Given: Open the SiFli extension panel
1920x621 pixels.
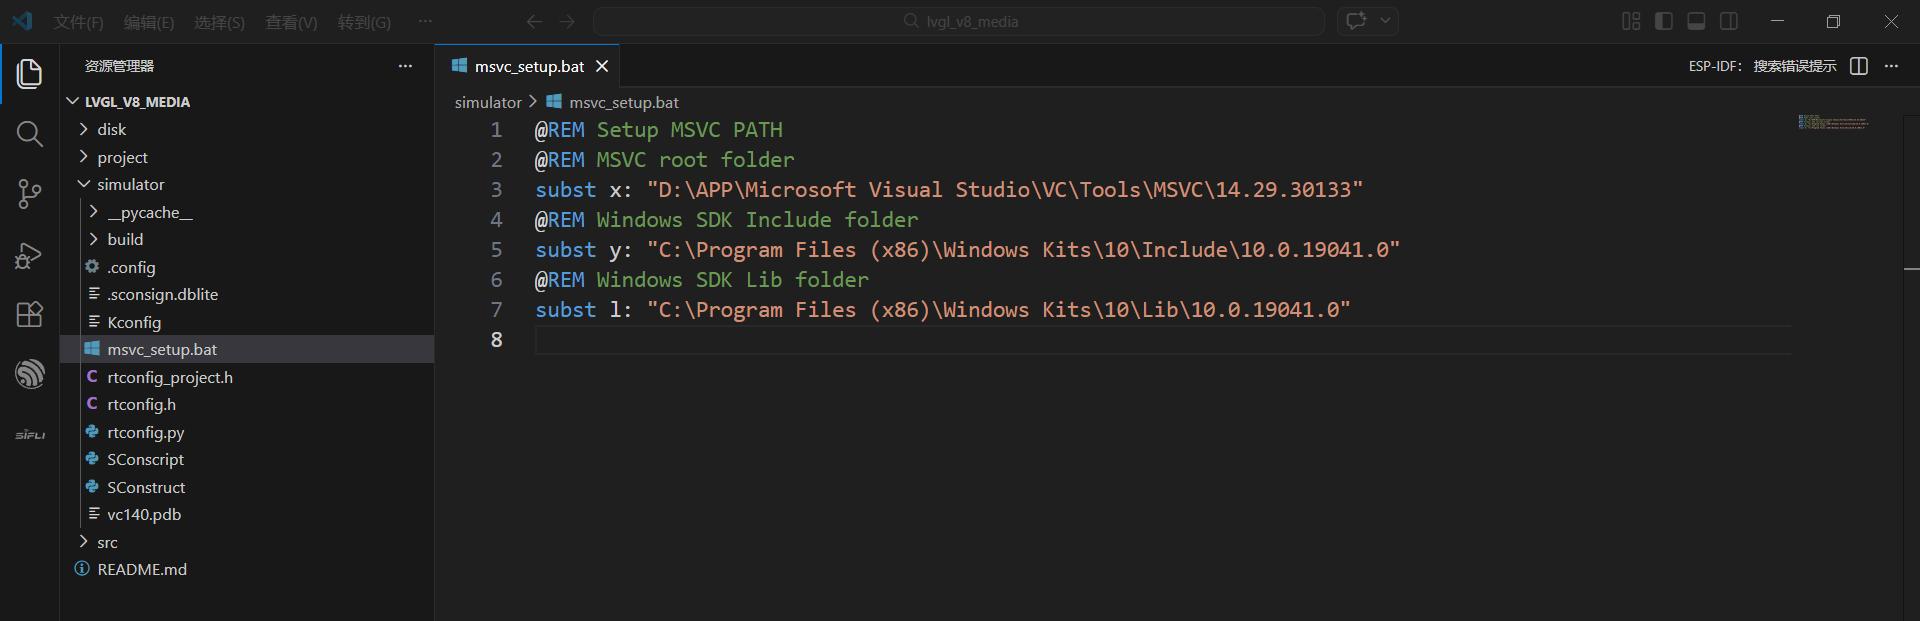Looking at the screenshot, I should (29, 435).
